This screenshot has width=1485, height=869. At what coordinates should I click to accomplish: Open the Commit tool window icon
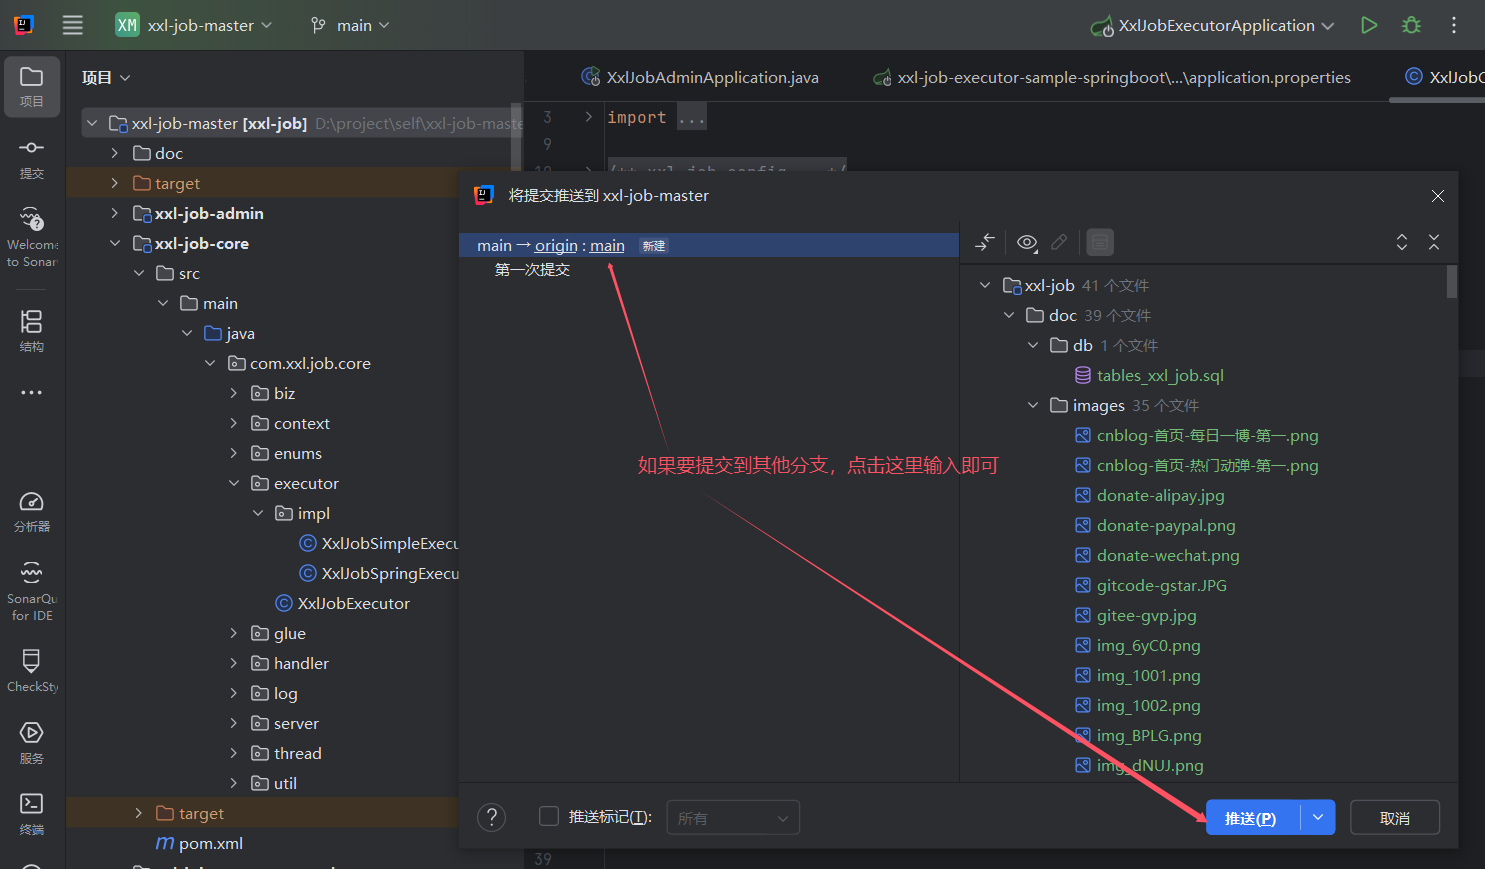32,158
